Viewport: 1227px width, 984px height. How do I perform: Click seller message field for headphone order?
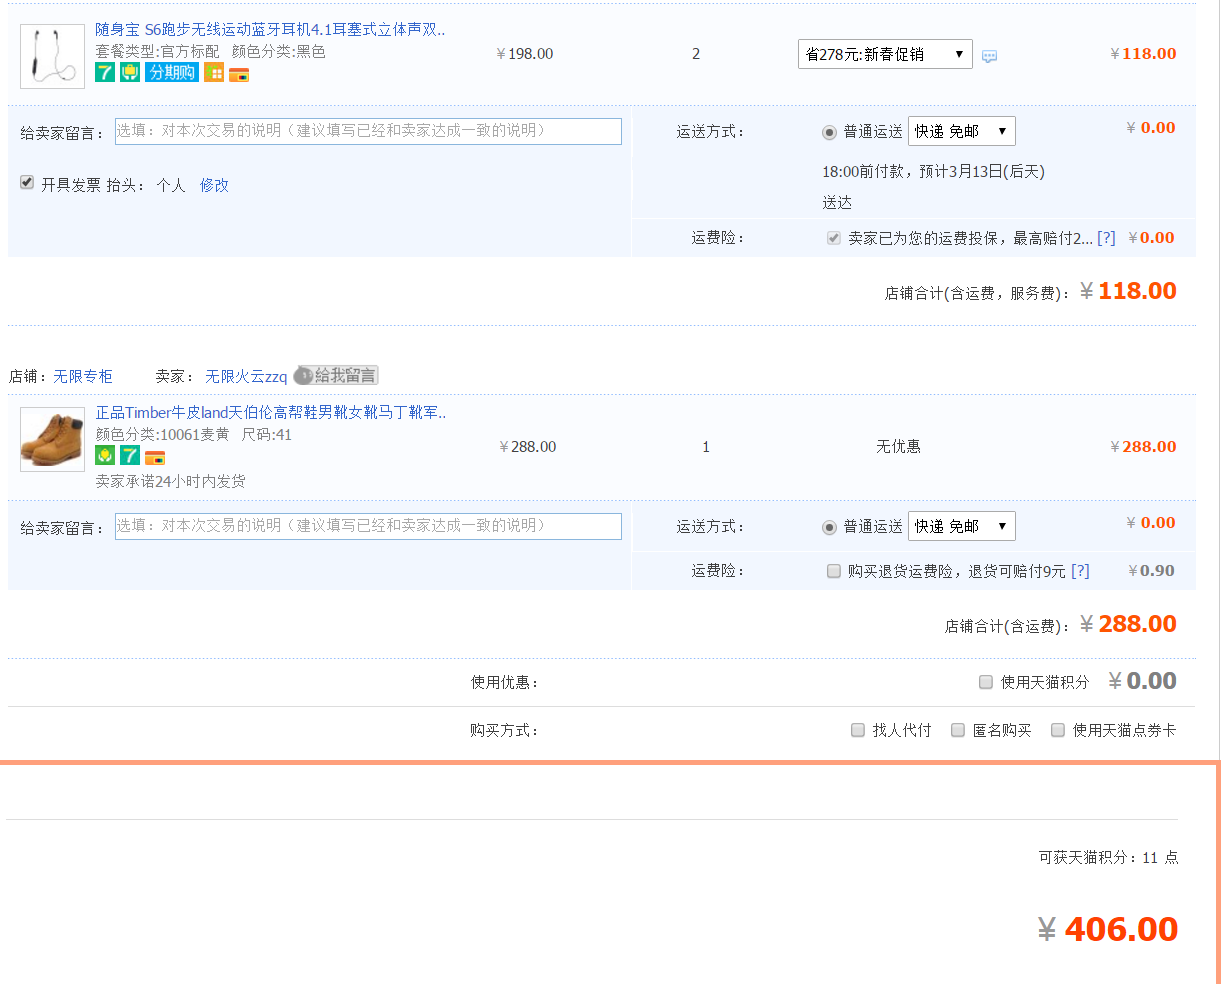pos(368,131)
